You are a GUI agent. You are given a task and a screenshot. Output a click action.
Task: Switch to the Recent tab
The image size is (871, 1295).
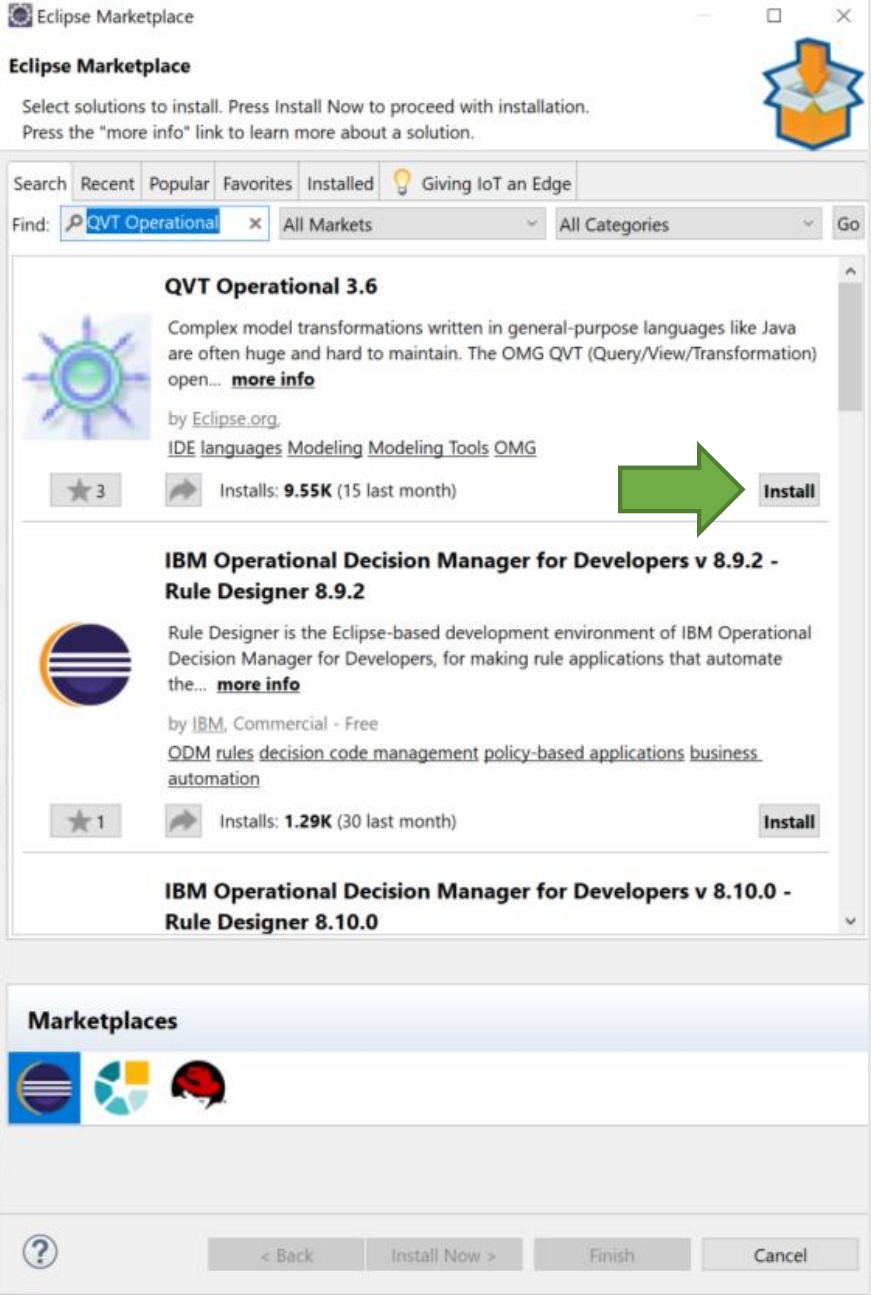[x=107, y=184]
